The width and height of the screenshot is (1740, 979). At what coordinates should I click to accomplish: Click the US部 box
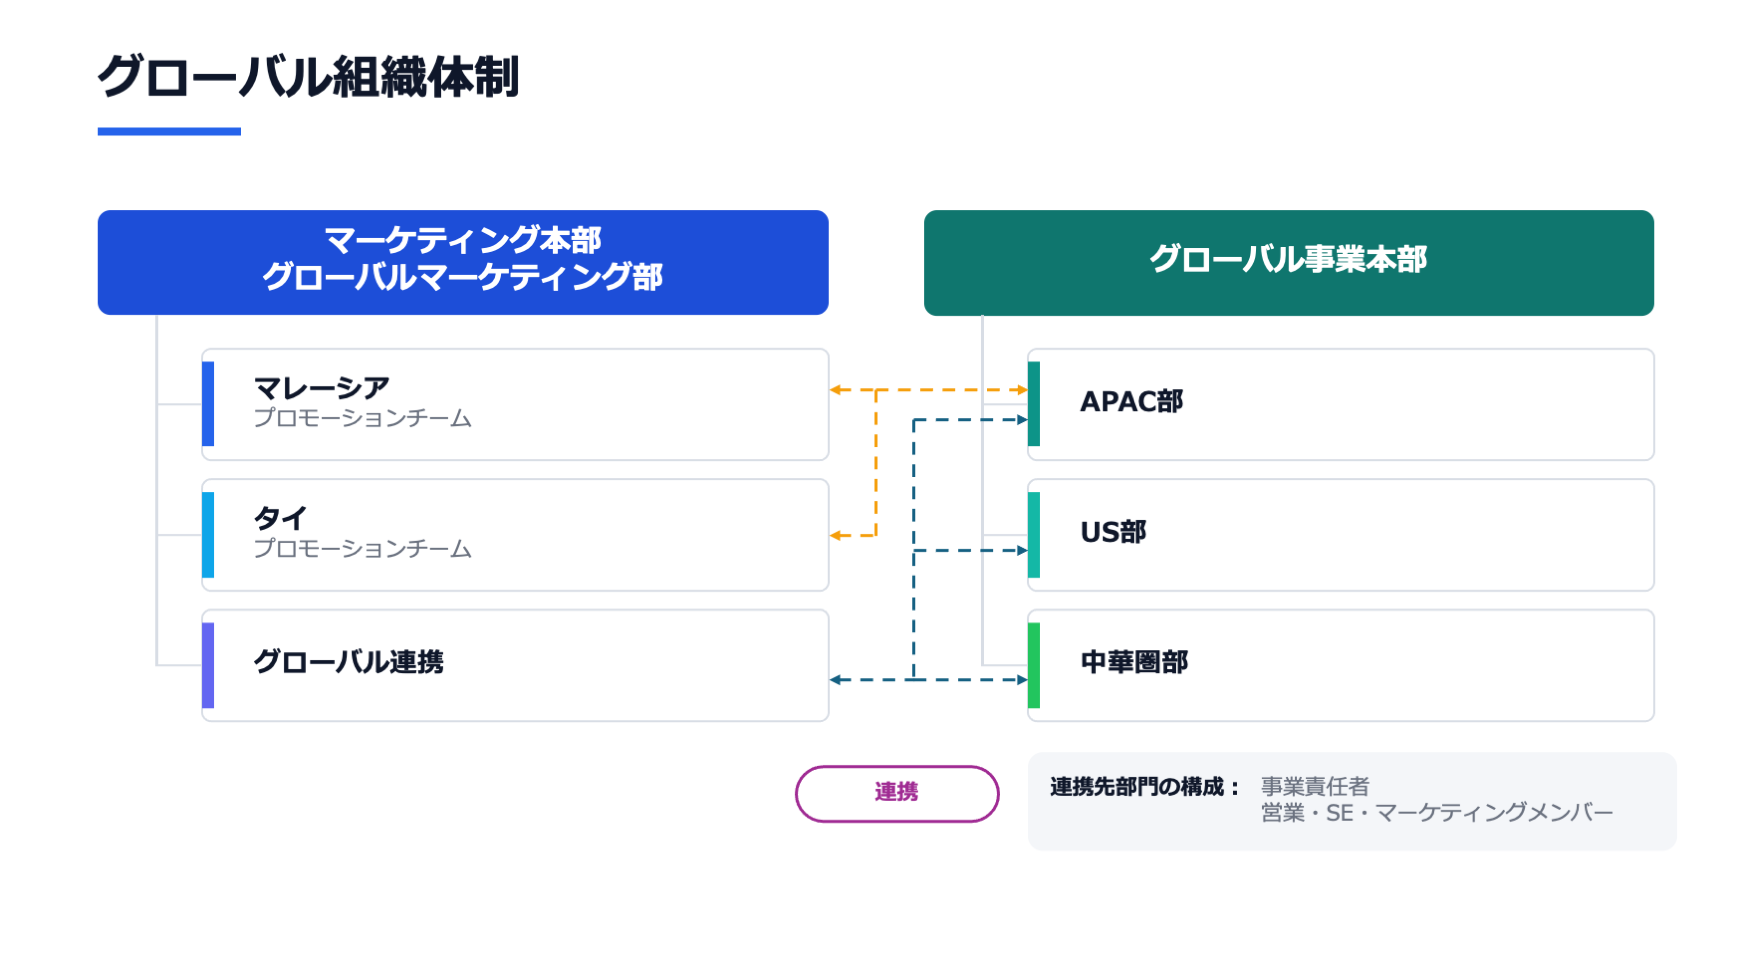coord(1341,535)
